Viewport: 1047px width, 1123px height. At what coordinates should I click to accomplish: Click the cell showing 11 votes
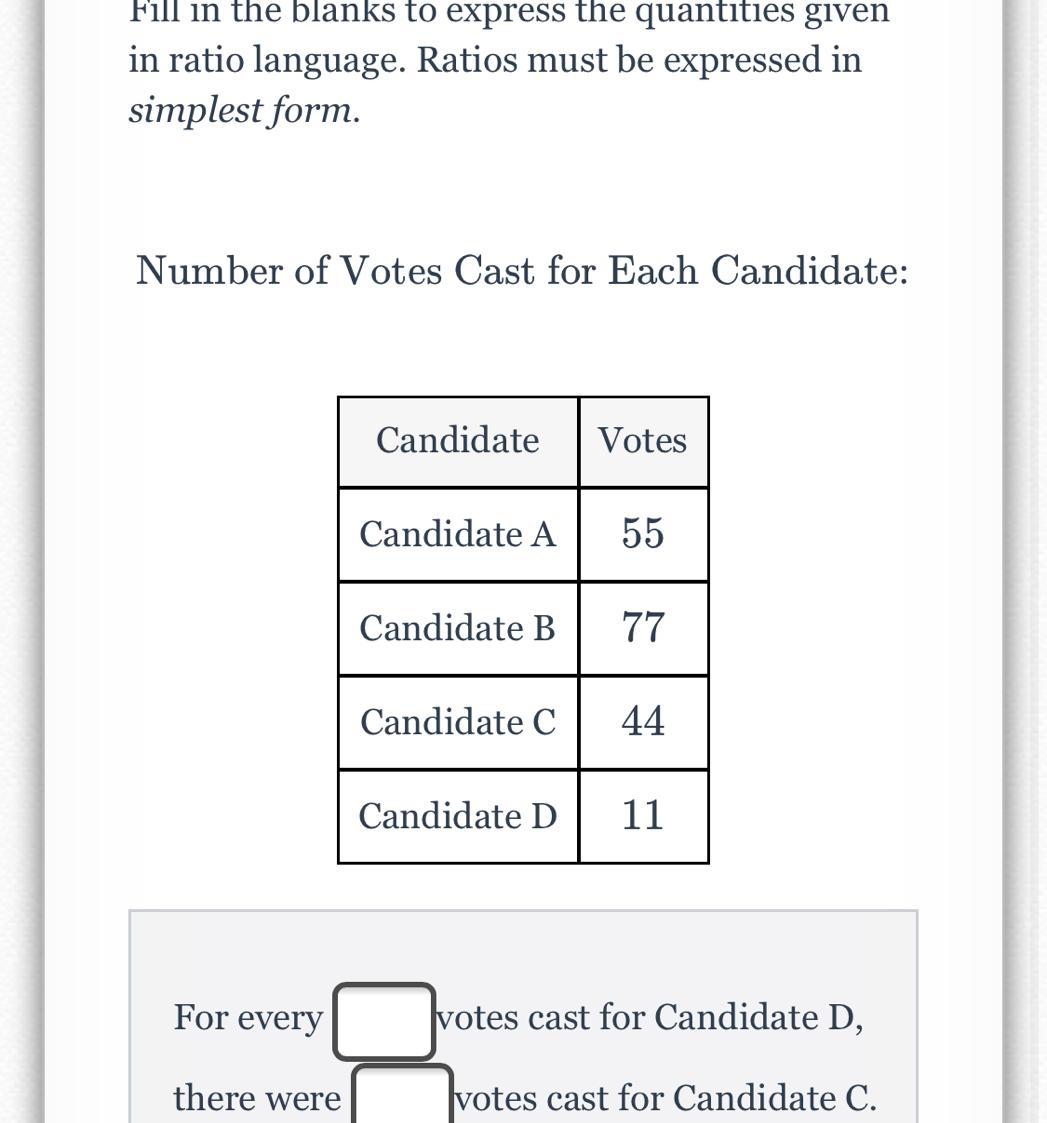[643, 816]
